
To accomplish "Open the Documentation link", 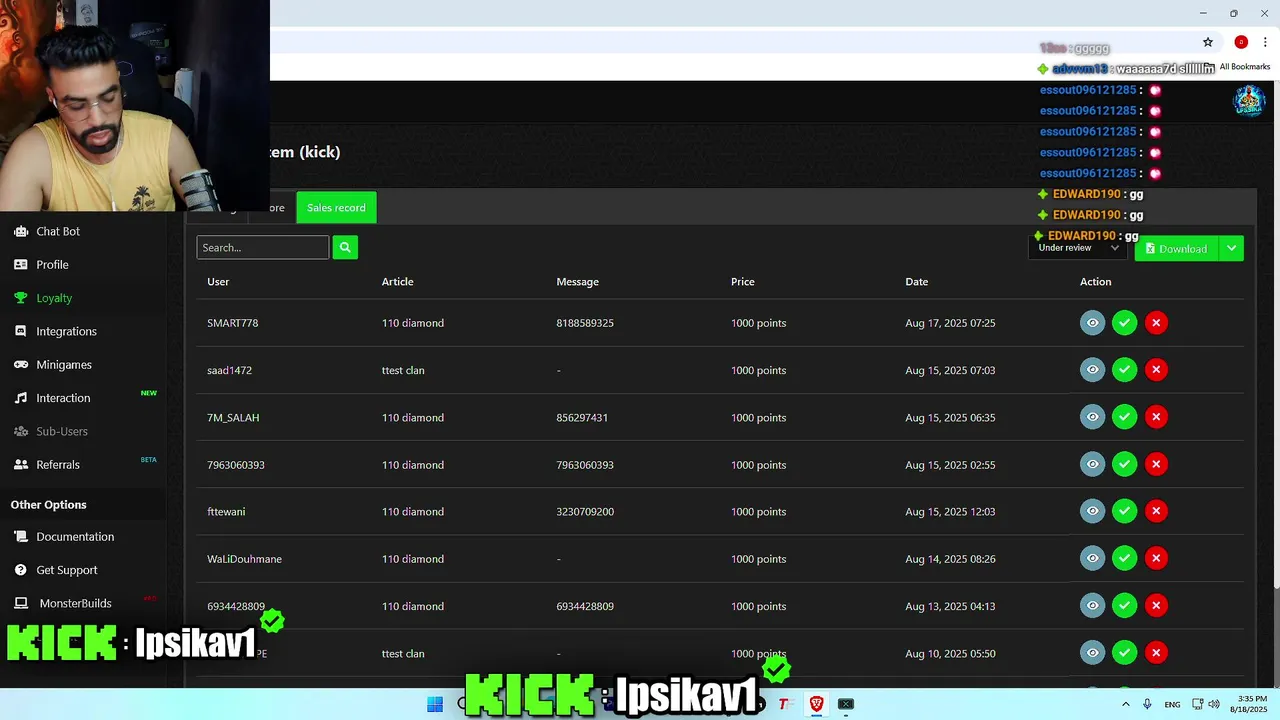I will click(75, 536).
